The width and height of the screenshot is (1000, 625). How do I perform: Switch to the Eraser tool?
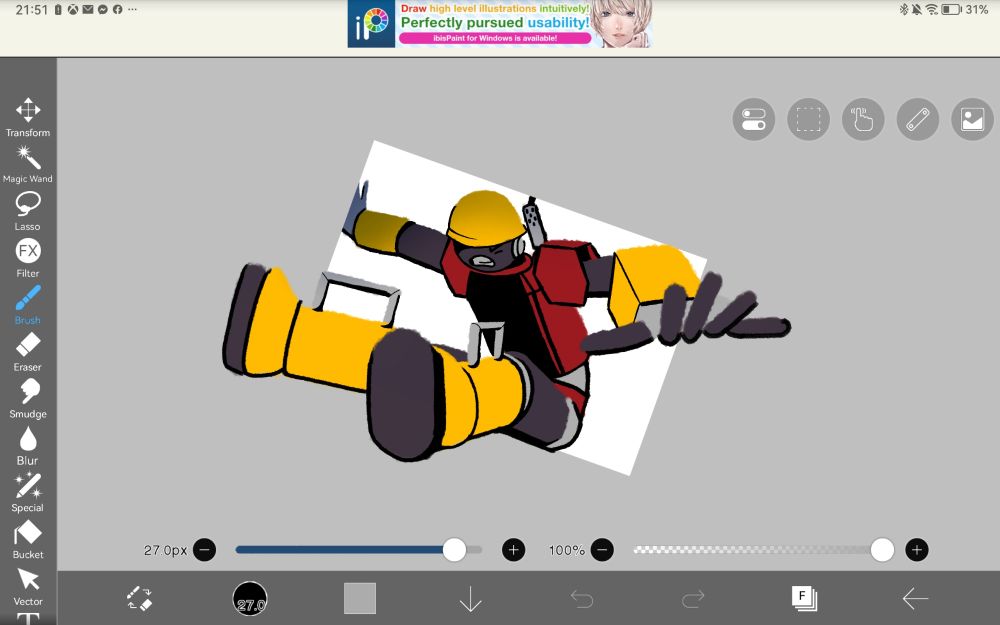click(27, 352)
